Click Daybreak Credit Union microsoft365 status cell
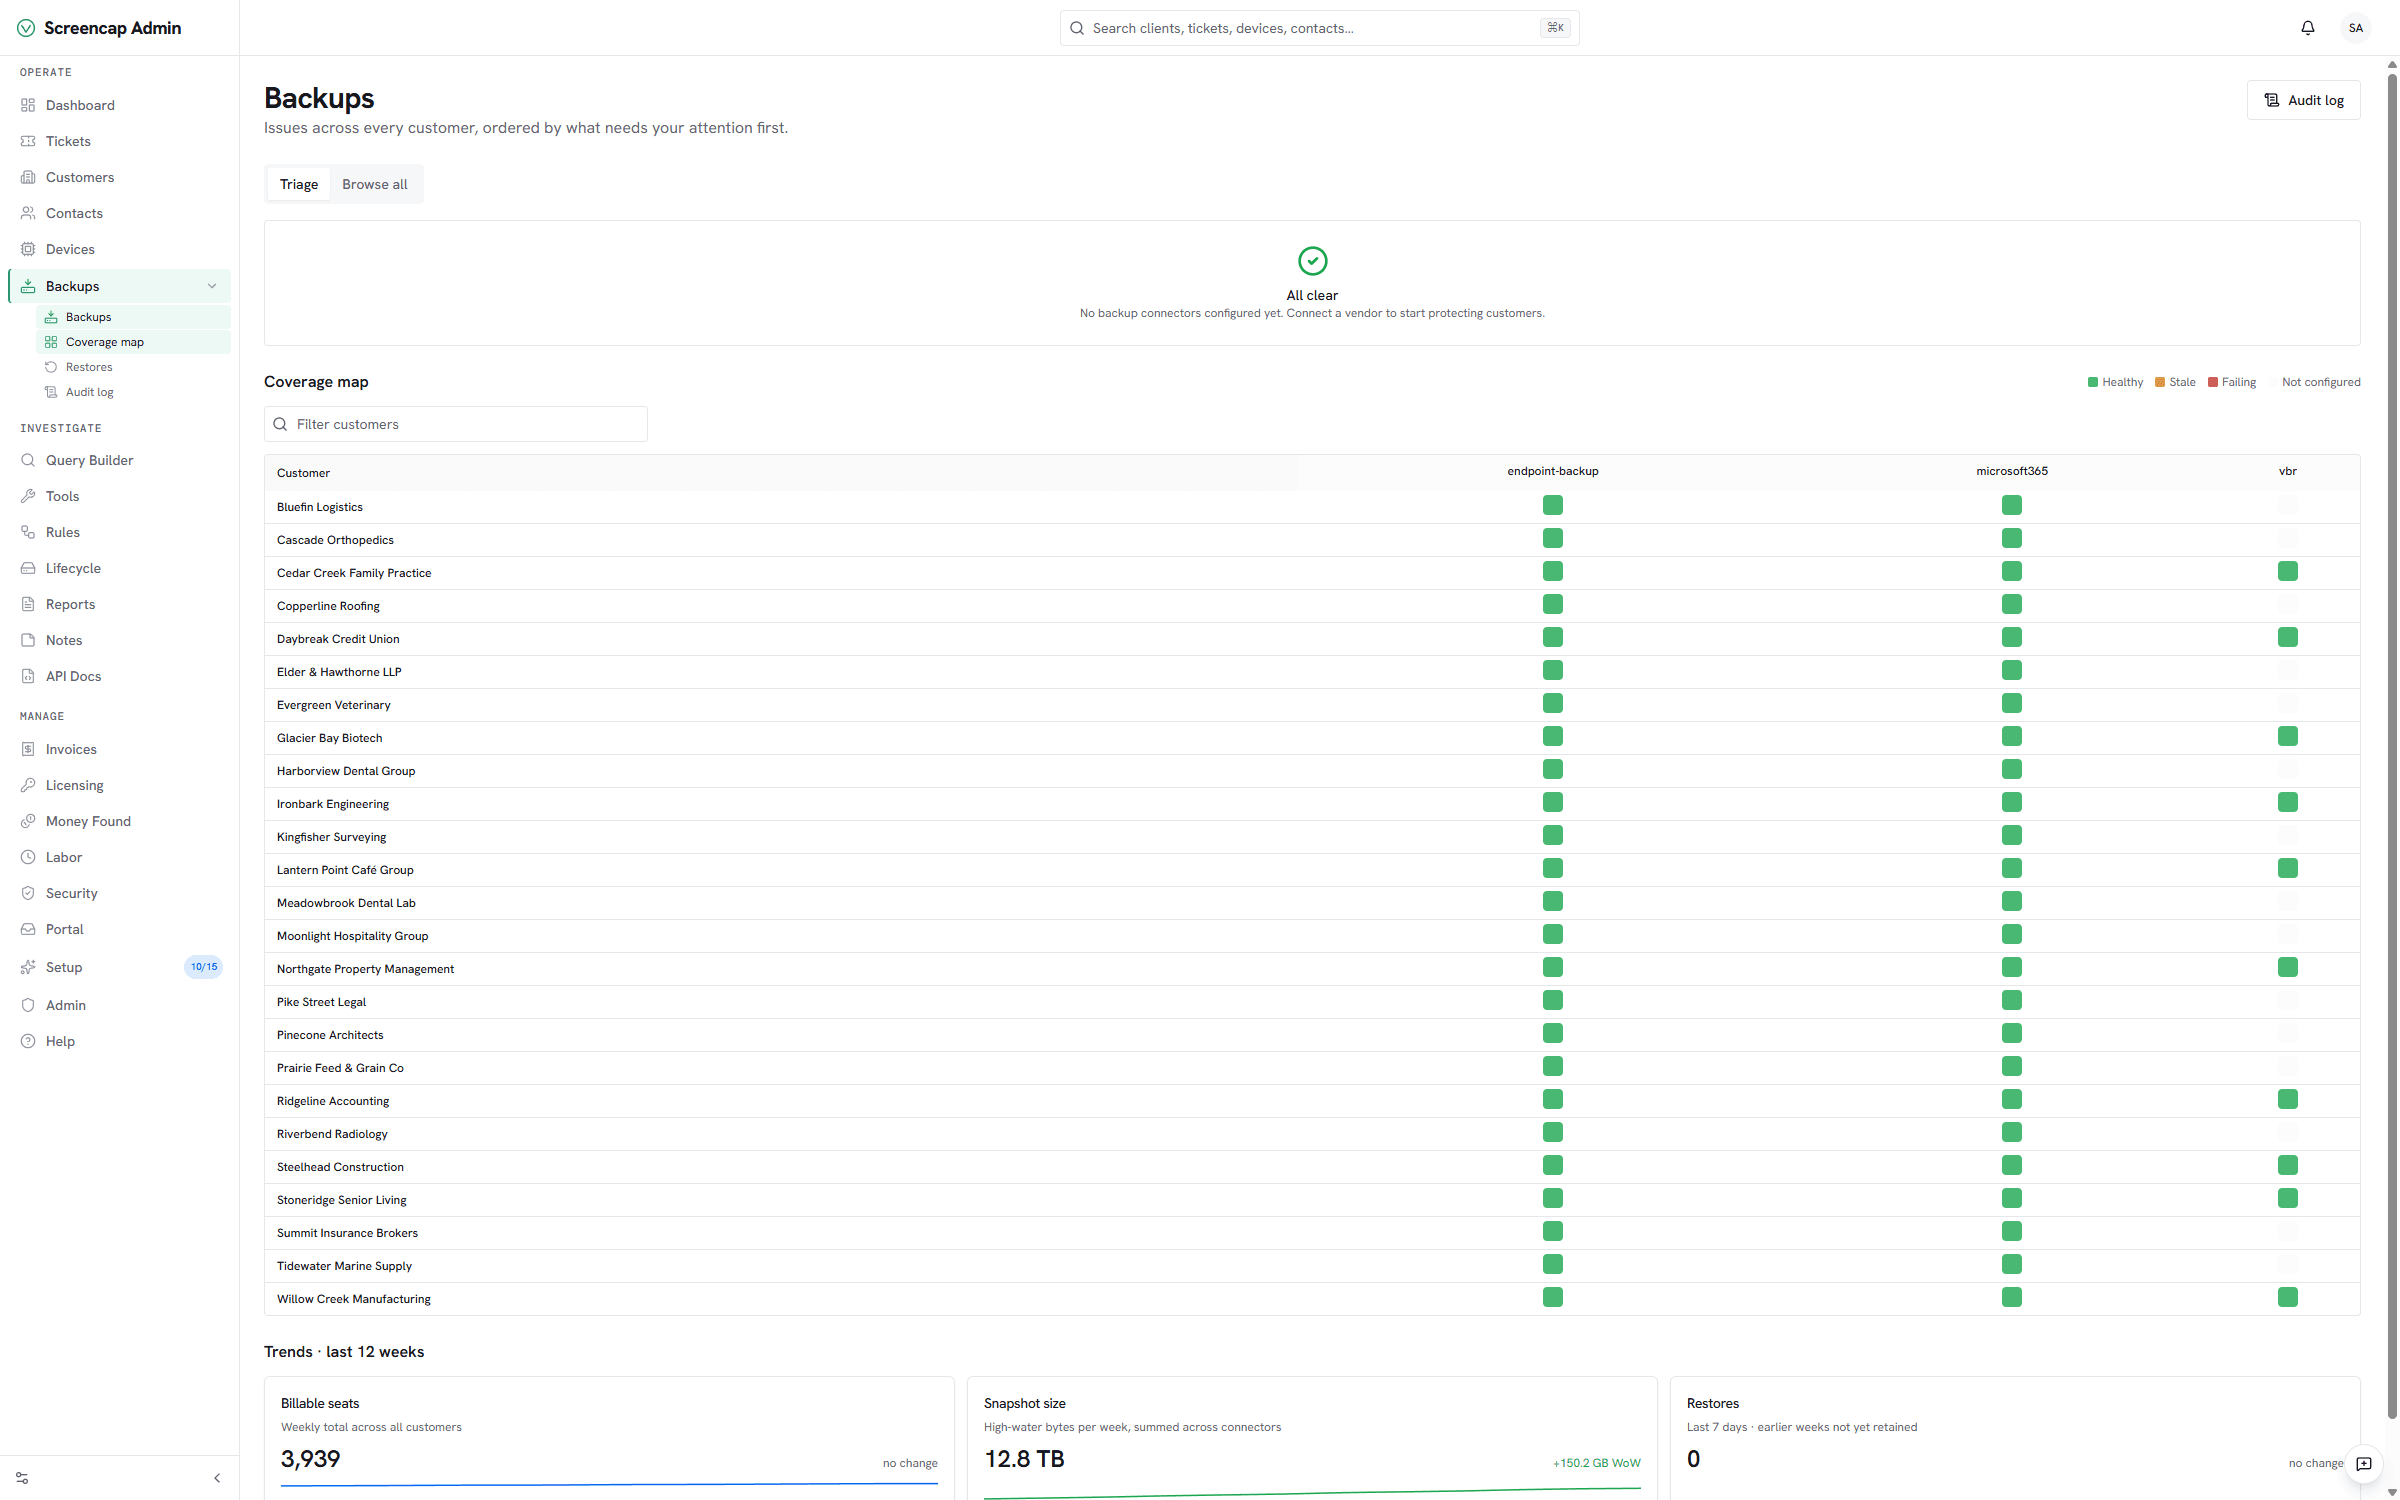 click(x=2012, y=638)
